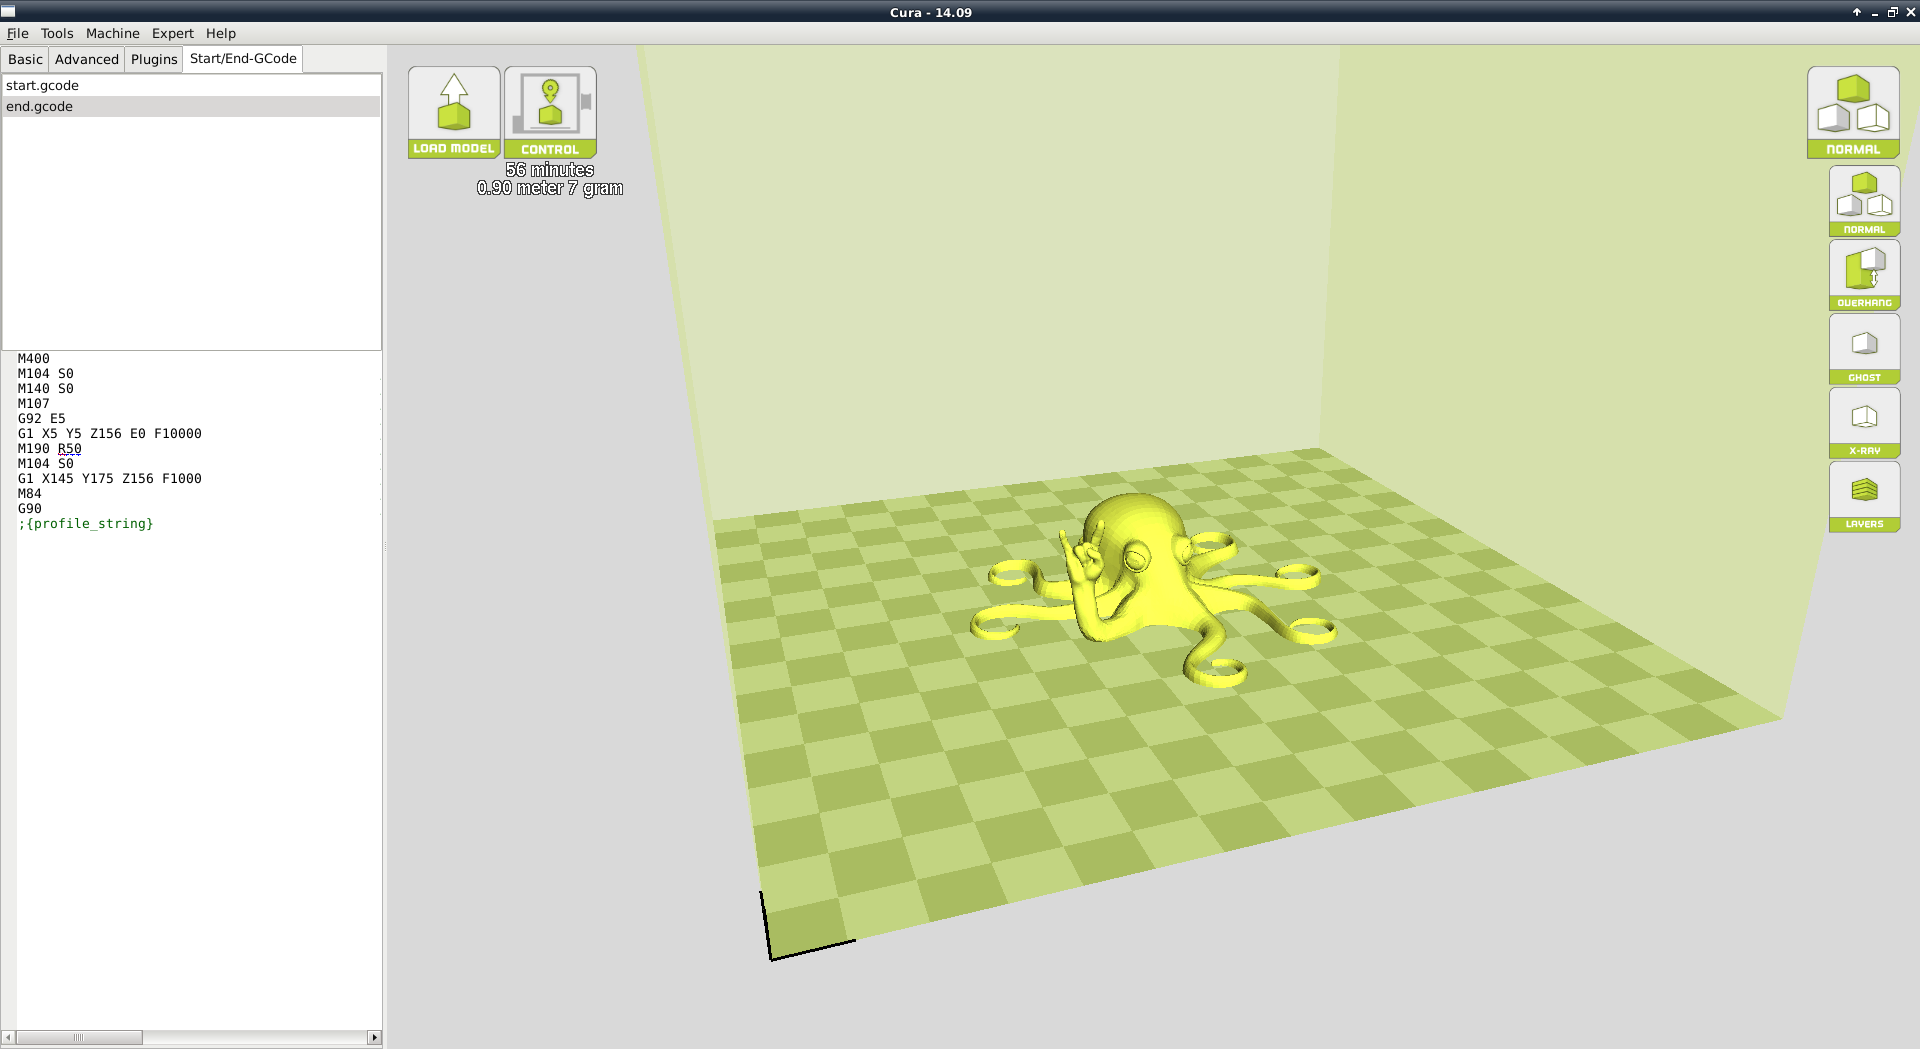Viewport: 1920px width, 1049px height.
Task: Click the horizontal scrollbar thumb in gcode editor
Action: (x=79, y=1037)
